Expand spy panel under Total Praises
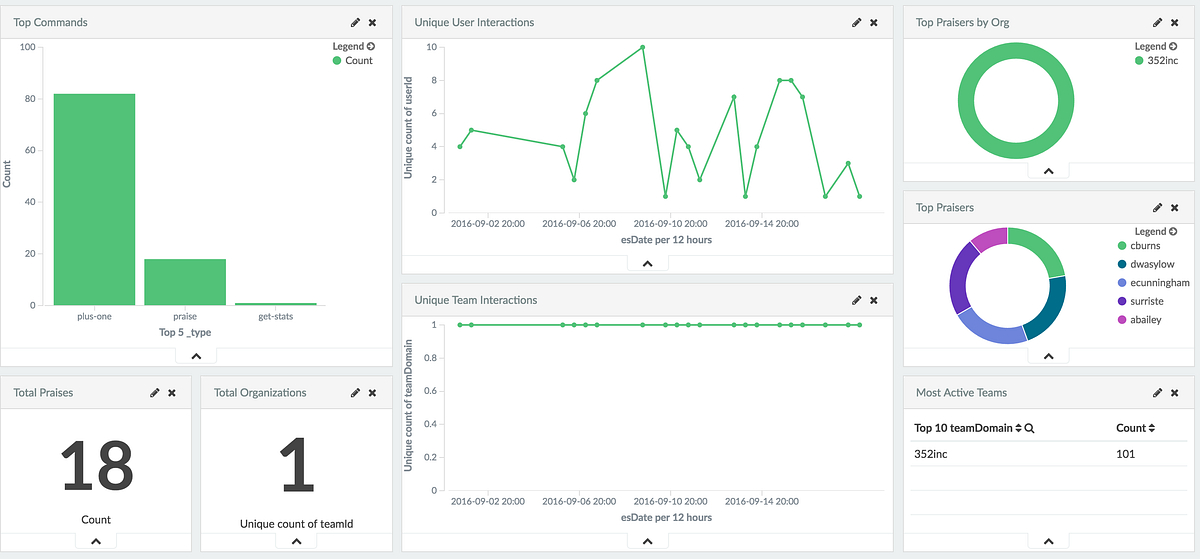This screenshot has height=559, width=1200. (x=96, y=541)
